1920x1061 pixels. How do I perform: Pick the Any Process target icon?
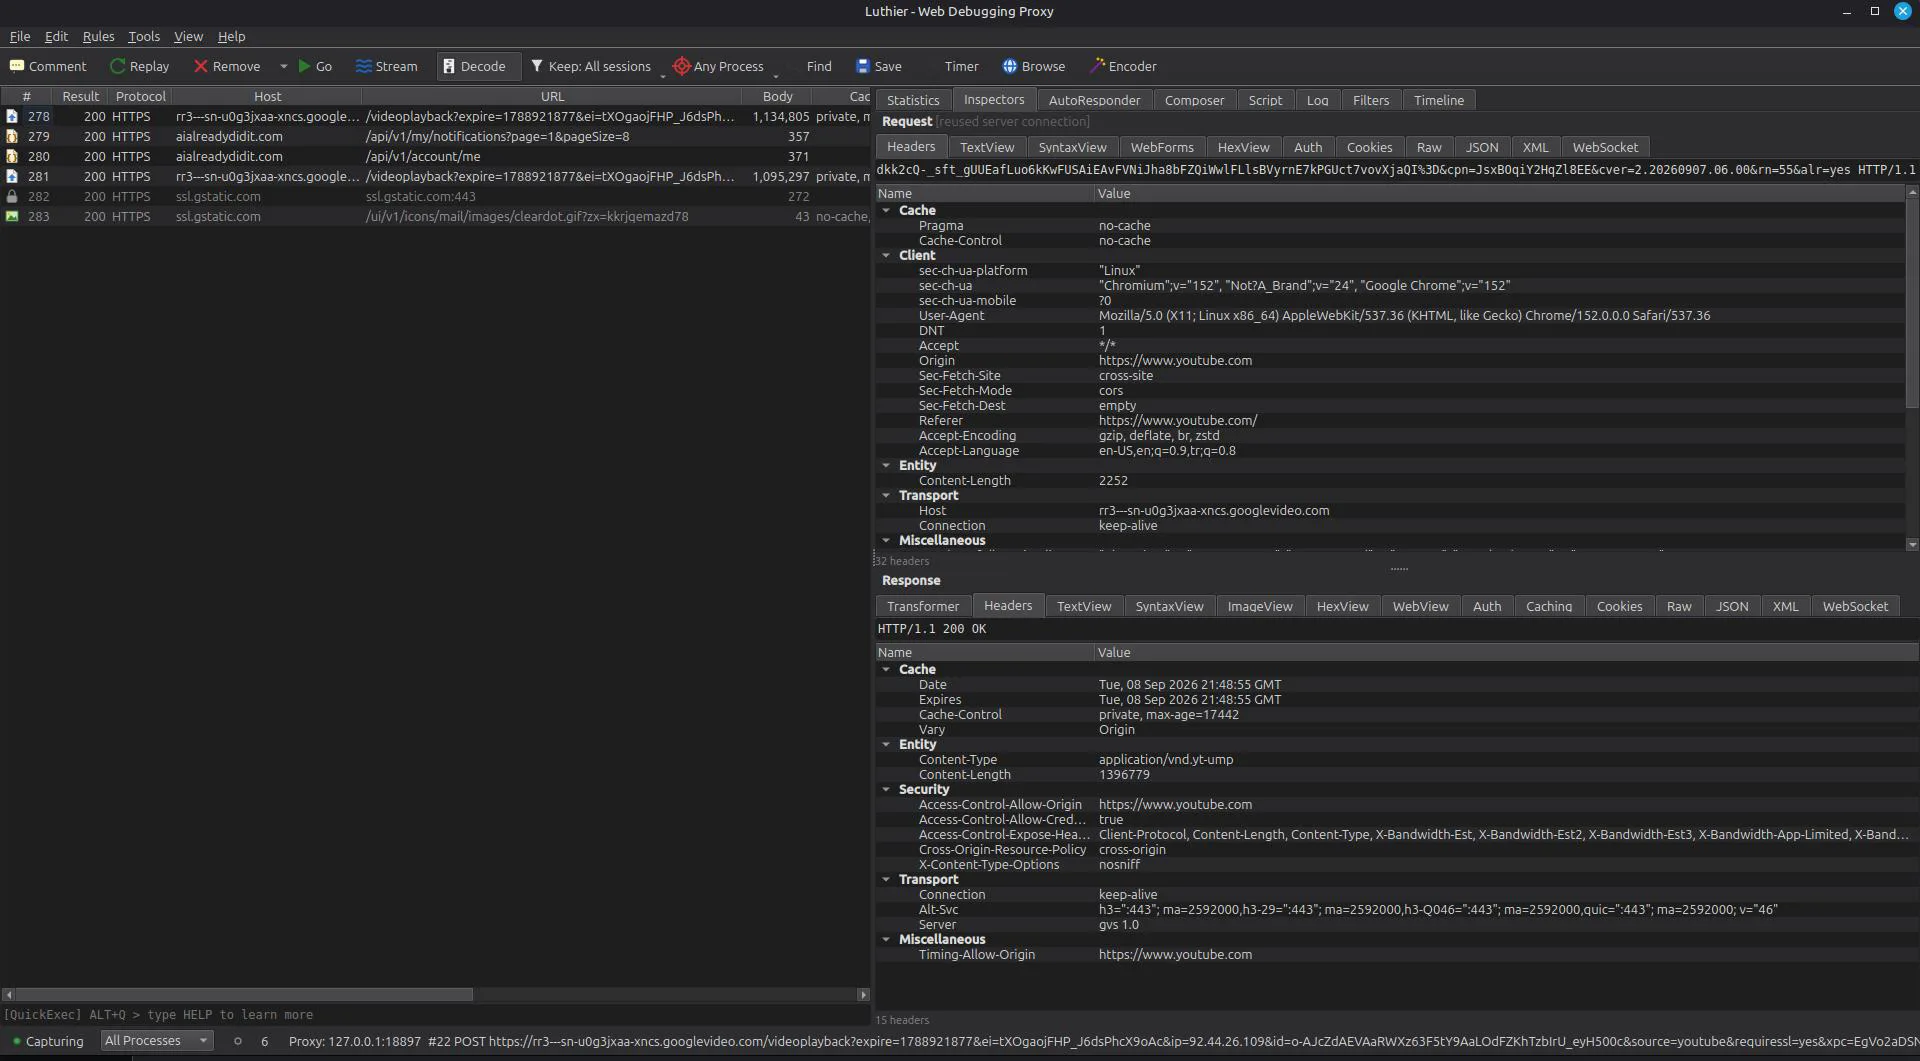tap(682, 66)
